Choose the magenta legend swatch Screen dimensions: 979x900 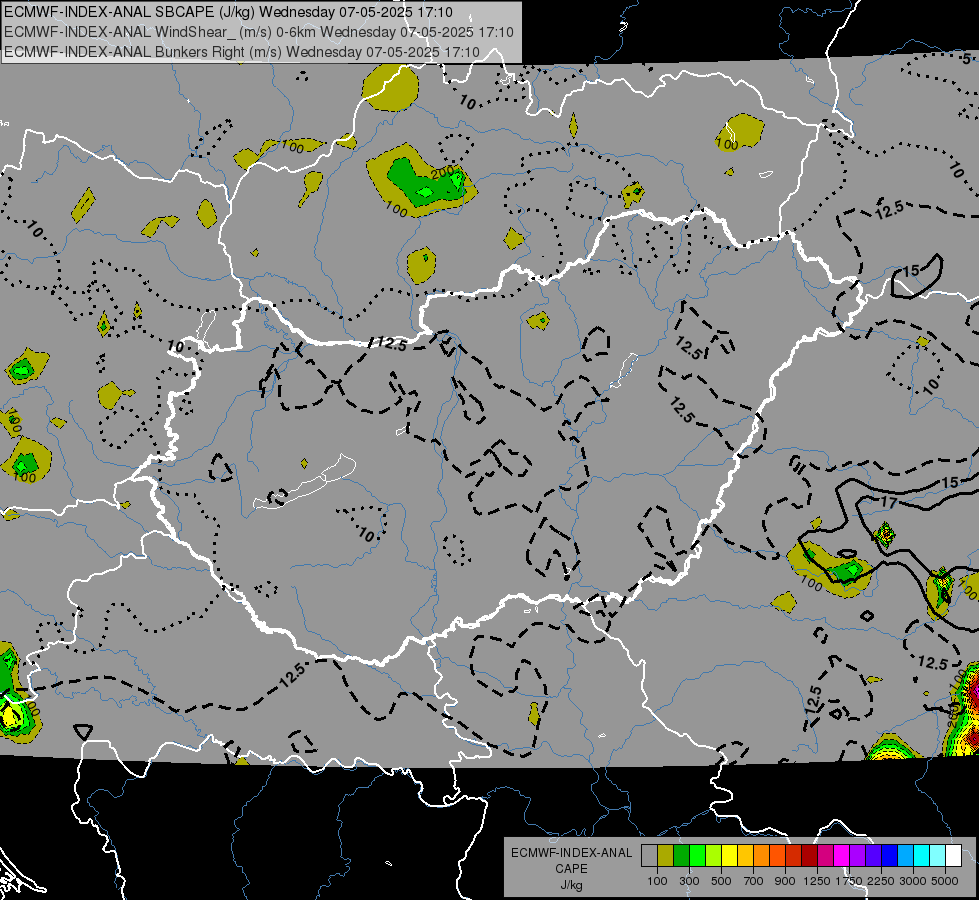tap(842, 856)
